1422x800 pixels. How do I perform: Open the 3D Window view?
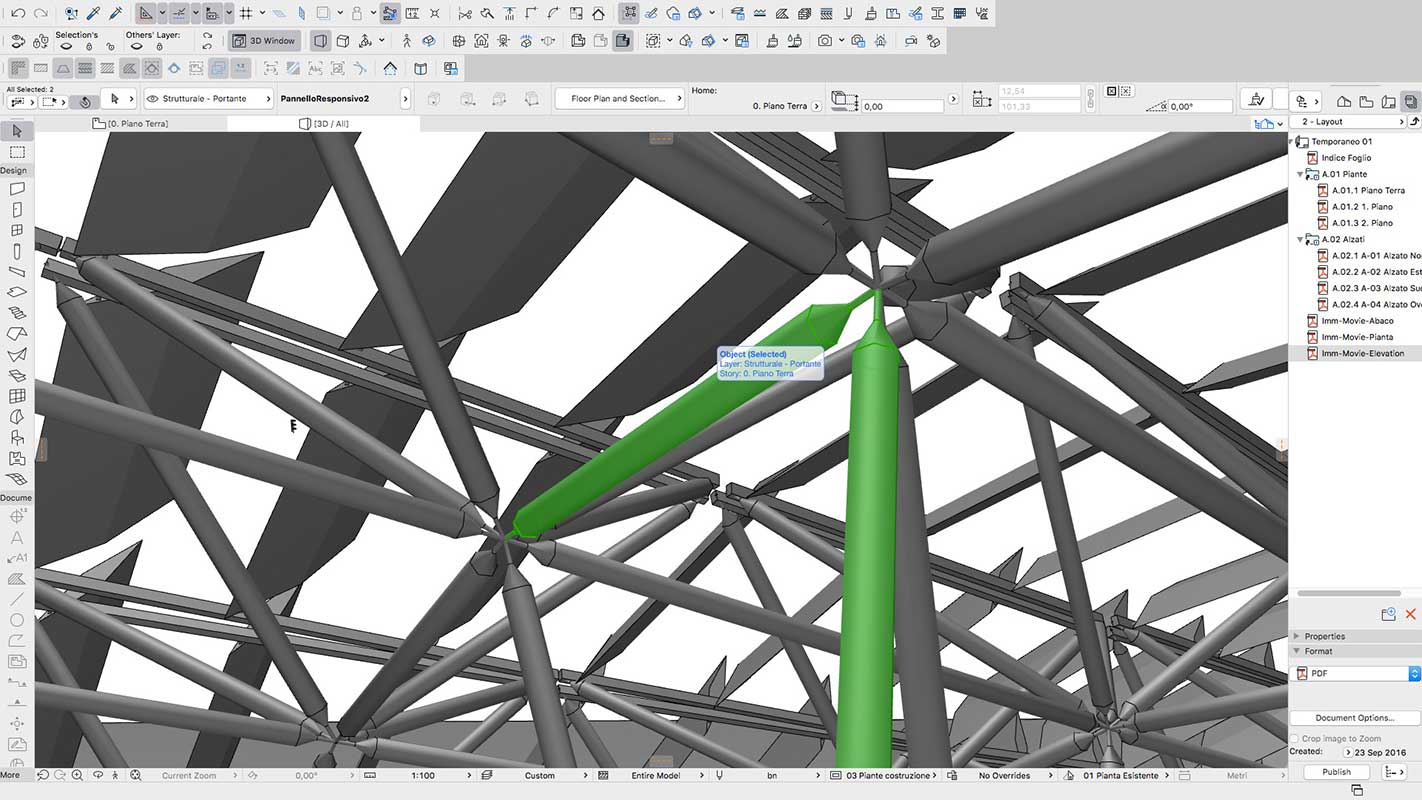[262, 40]
